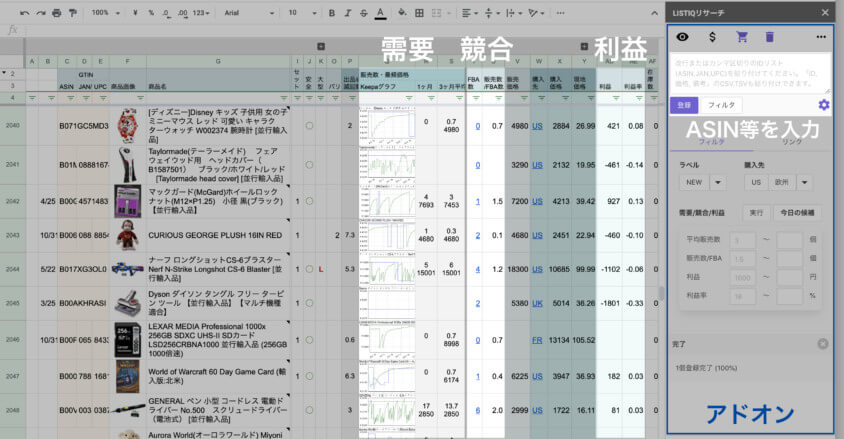Expand column group plus above column P
844x439 pixels.
(x=321, y=46)
